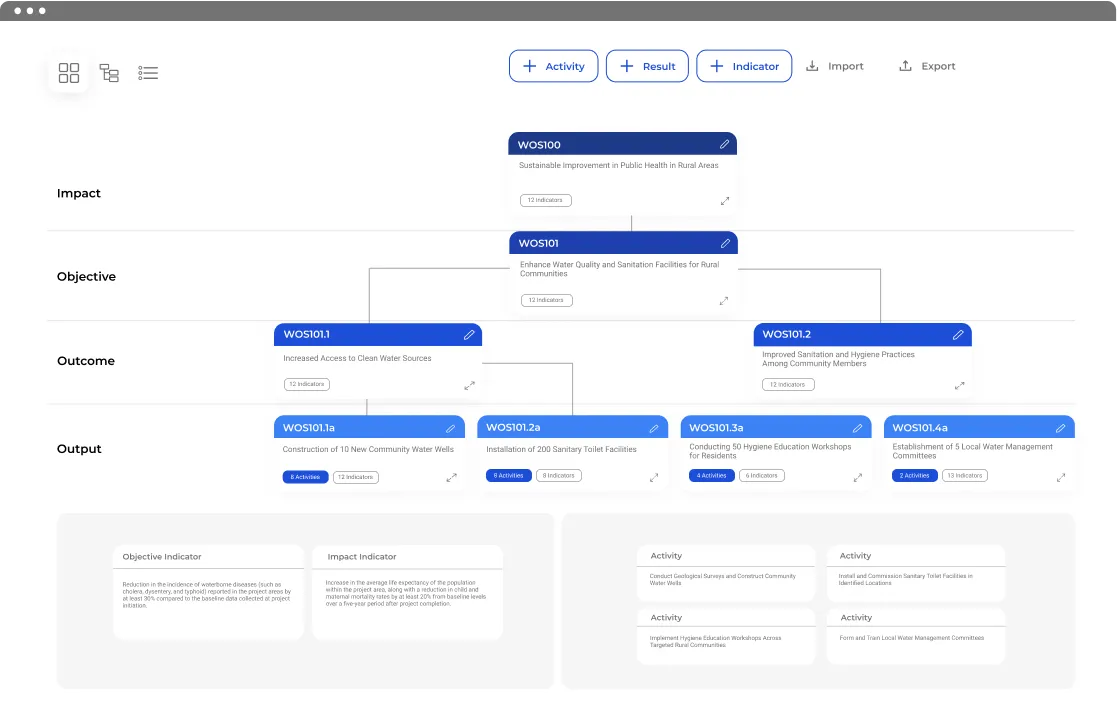Expand the WOS101.1 card
Screen dimensions: 1117x707
pyautogui.click(x=469, y=386)
